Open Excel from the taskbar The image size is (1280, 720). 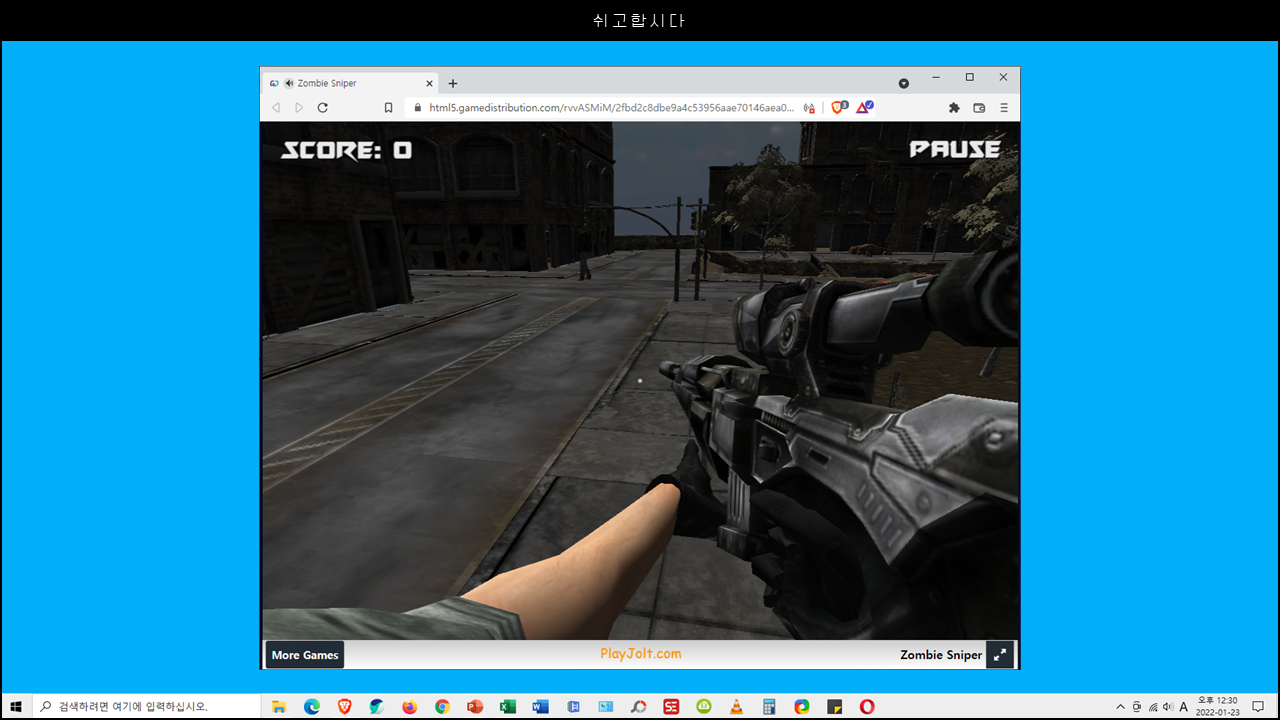[x=508, y=706]
